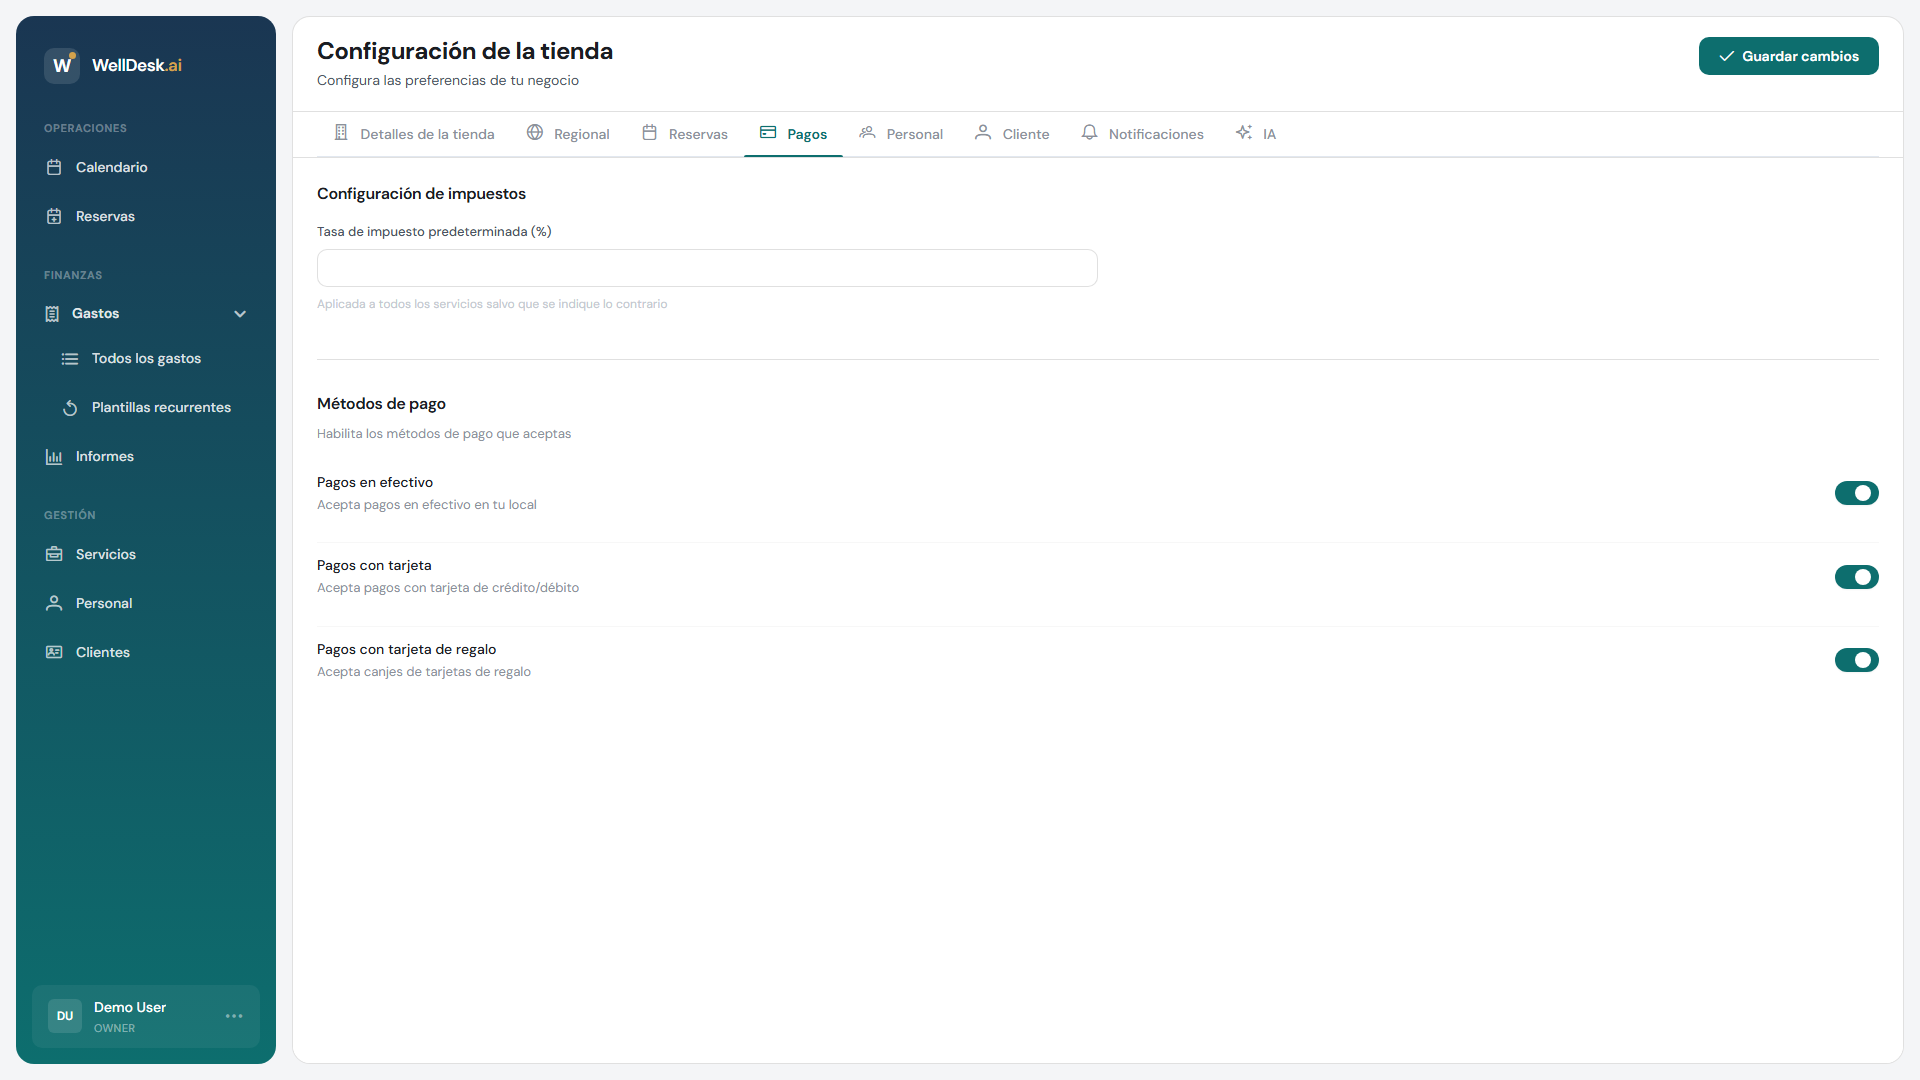
Task: Open Plantillas recurrentes via the clock icon
Action: click(x=69, y=407)
